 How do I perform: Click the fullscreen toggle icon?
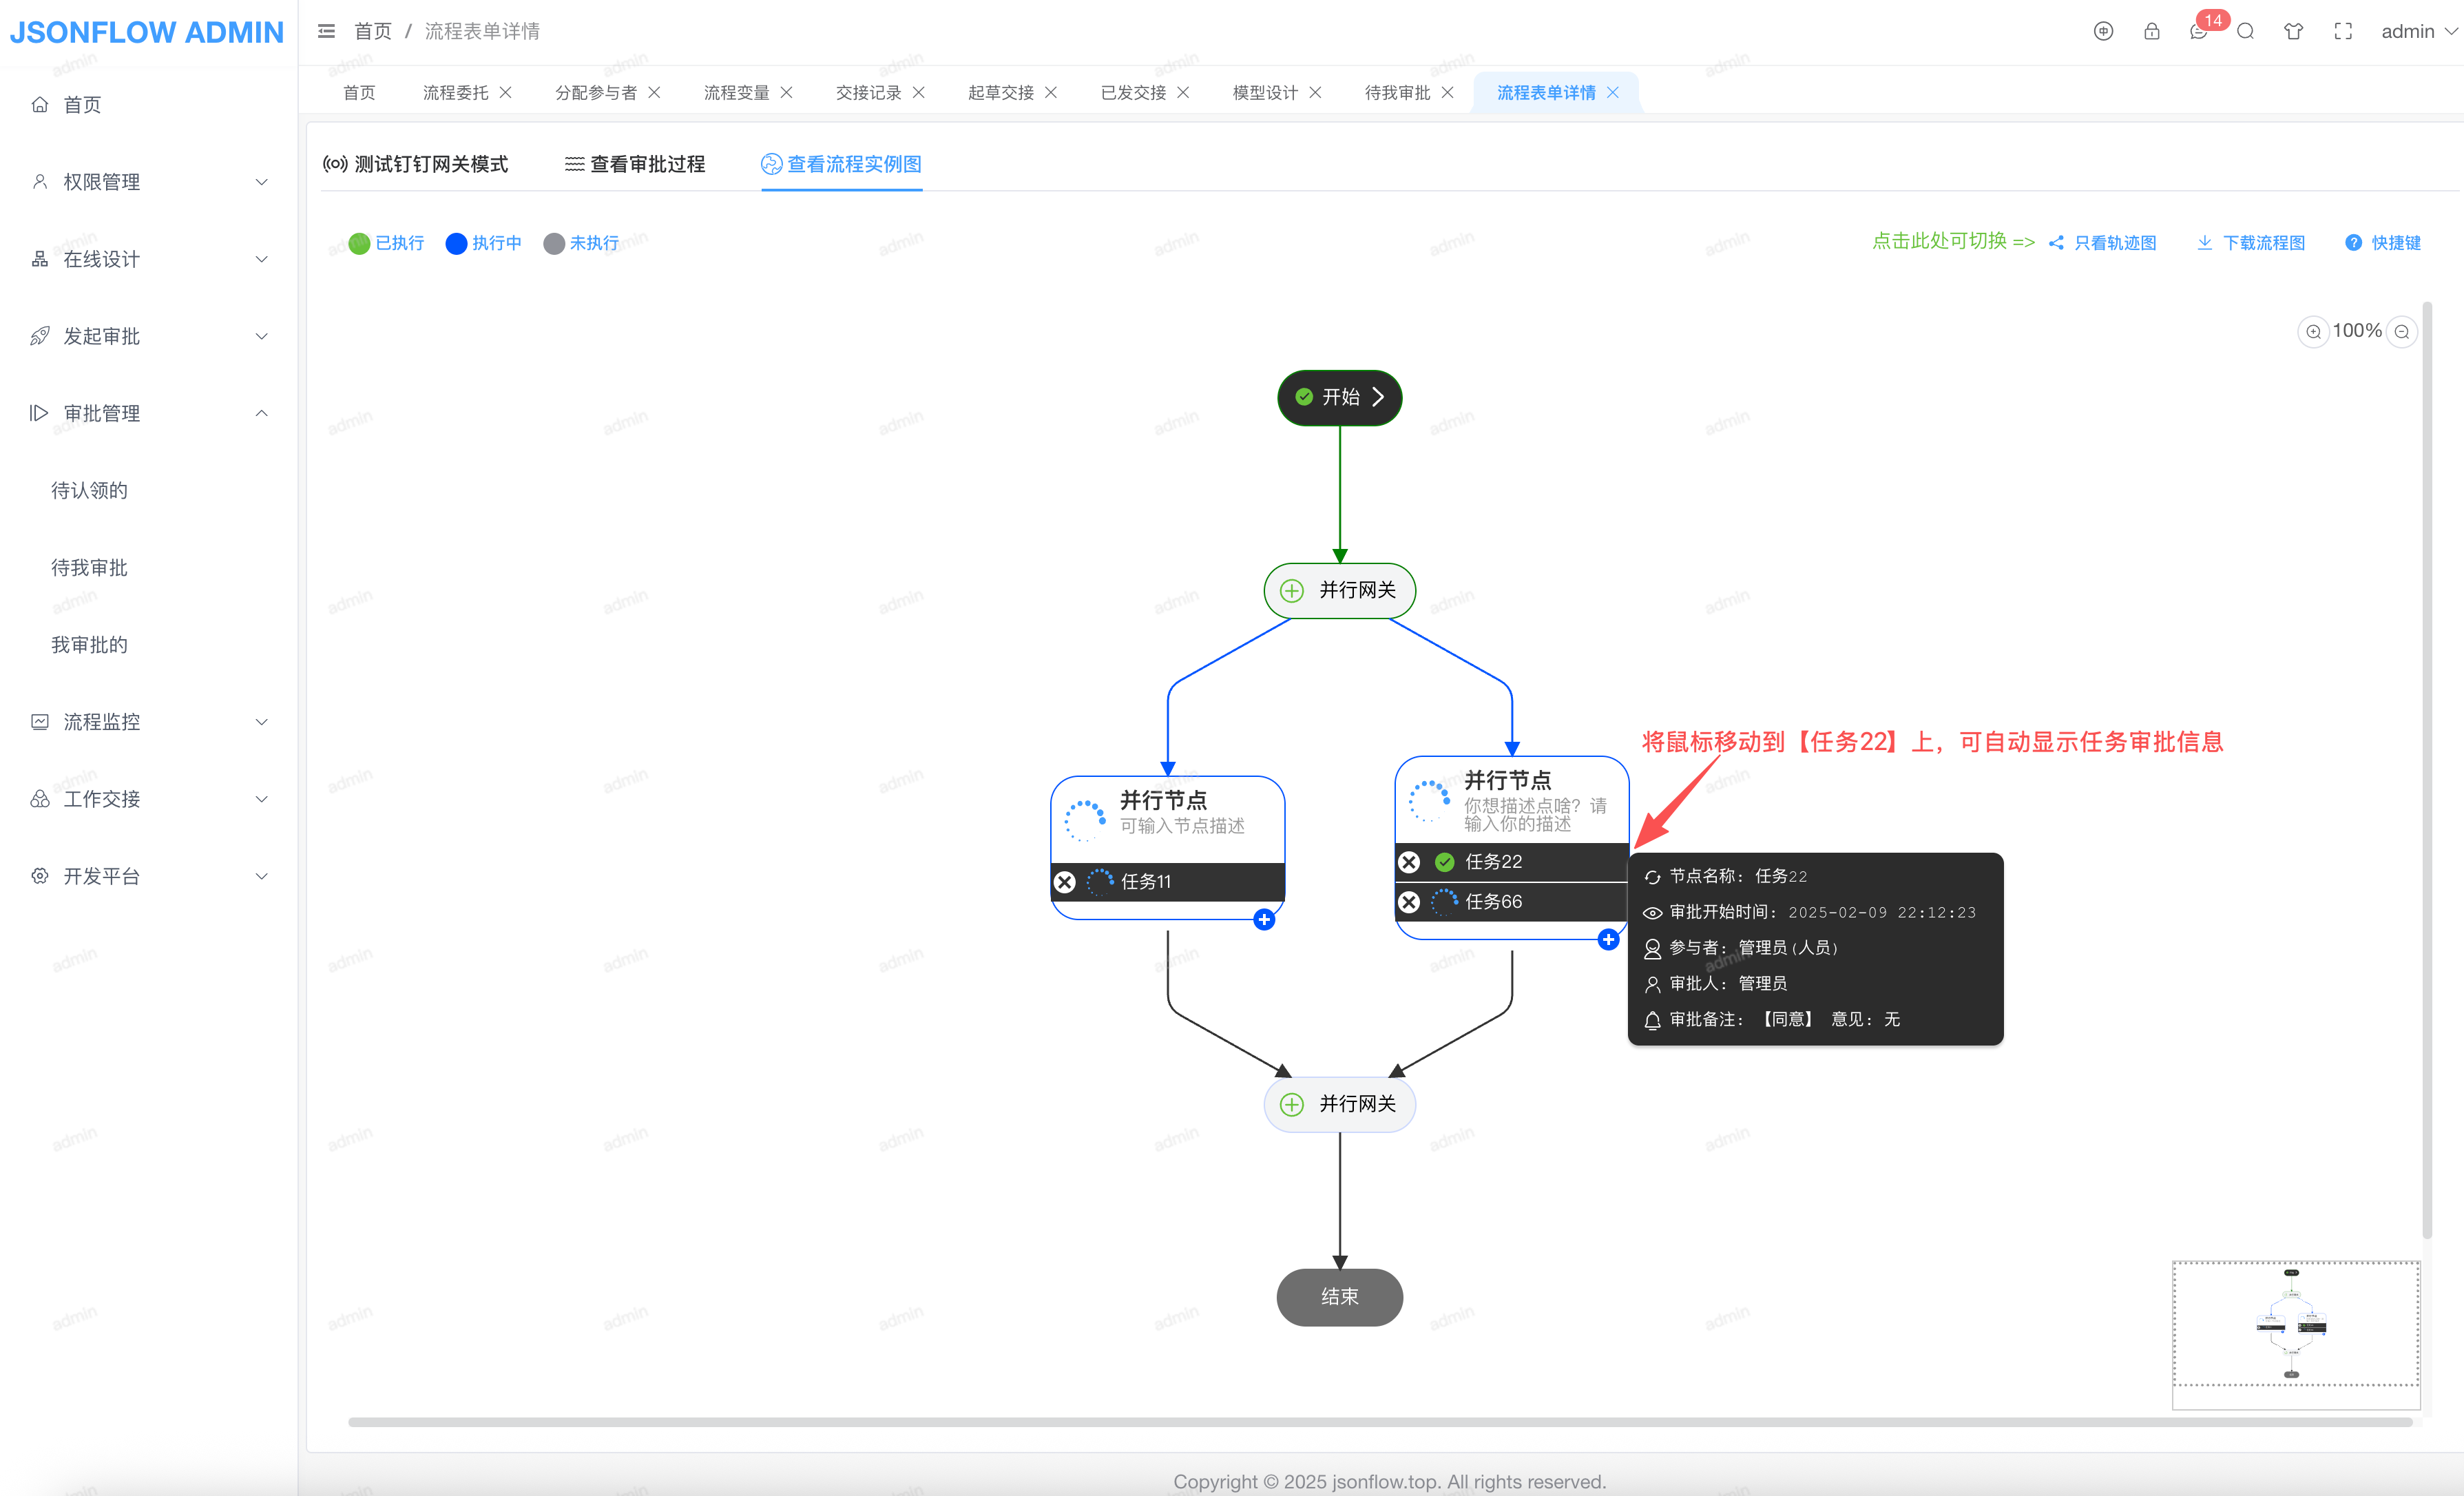2342,31
